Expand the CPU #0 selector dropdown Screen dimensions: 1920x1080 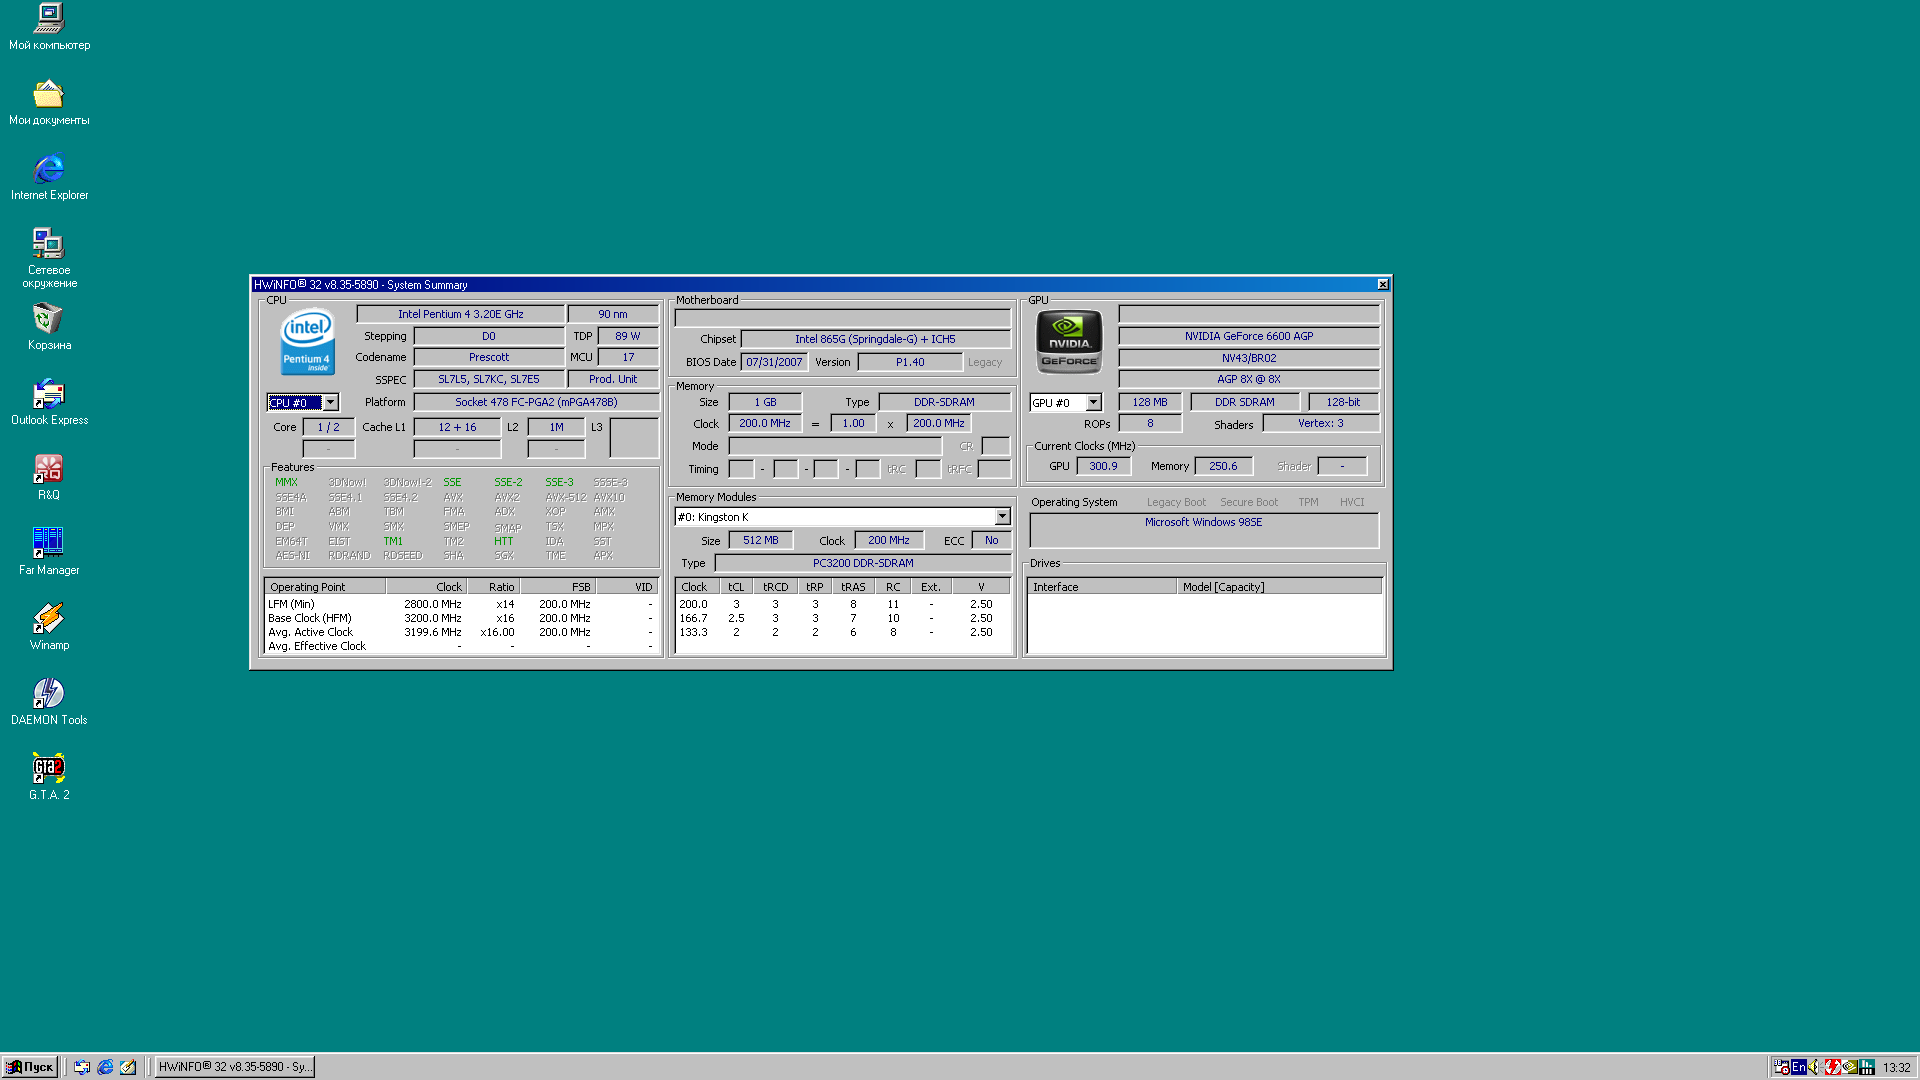tap(330, 402)
